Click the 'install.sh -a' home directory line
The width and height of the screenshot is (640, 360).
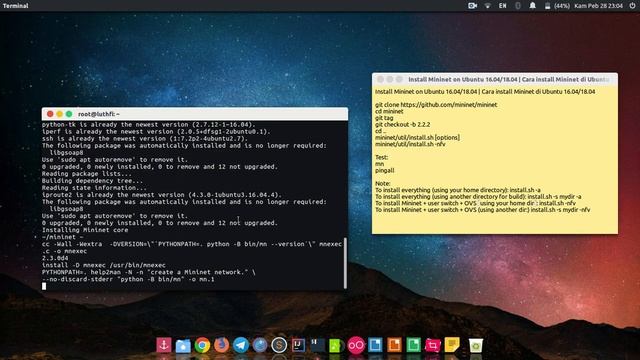coord(458,190)
